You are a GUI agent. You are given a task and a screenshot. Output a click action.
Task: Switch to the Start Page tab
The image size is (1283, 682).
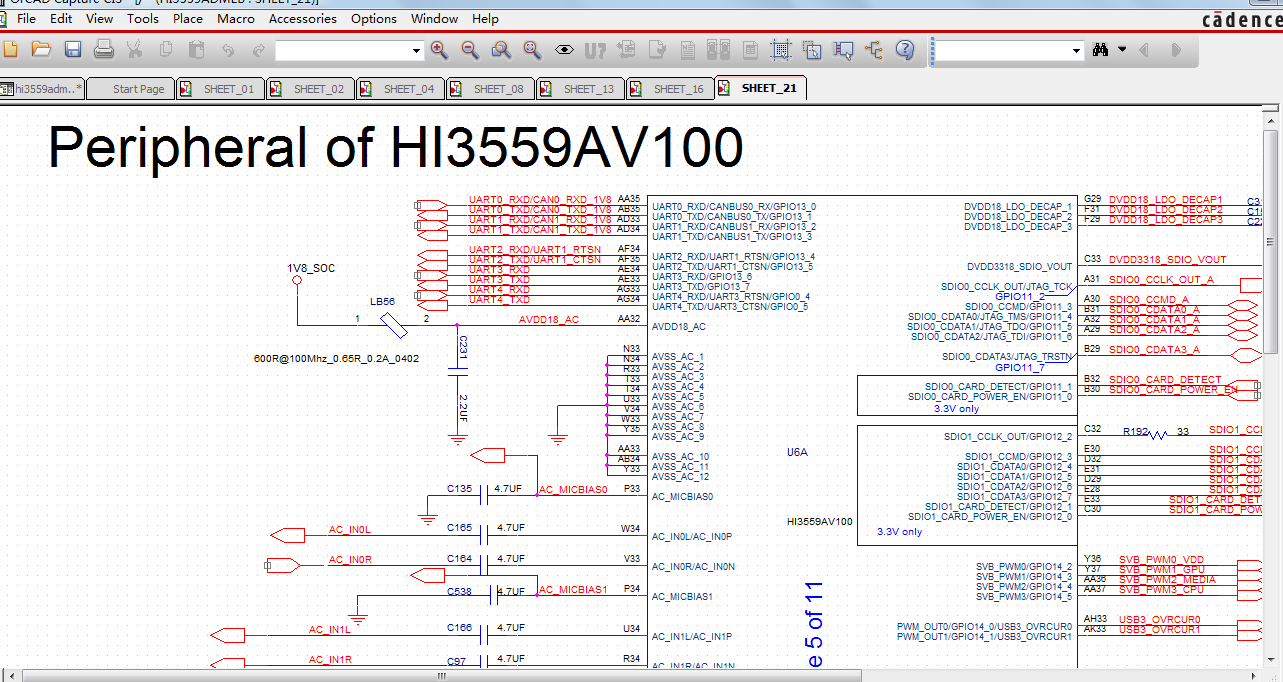pos(131,89)
